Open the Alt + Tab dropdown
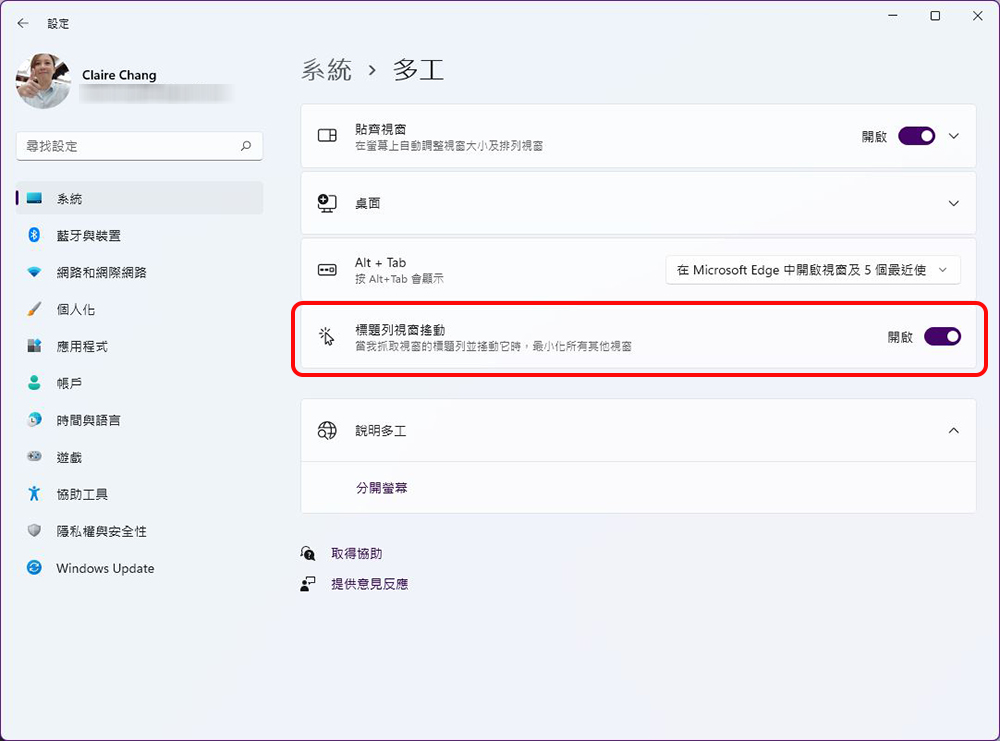 [x=813, y=270]
